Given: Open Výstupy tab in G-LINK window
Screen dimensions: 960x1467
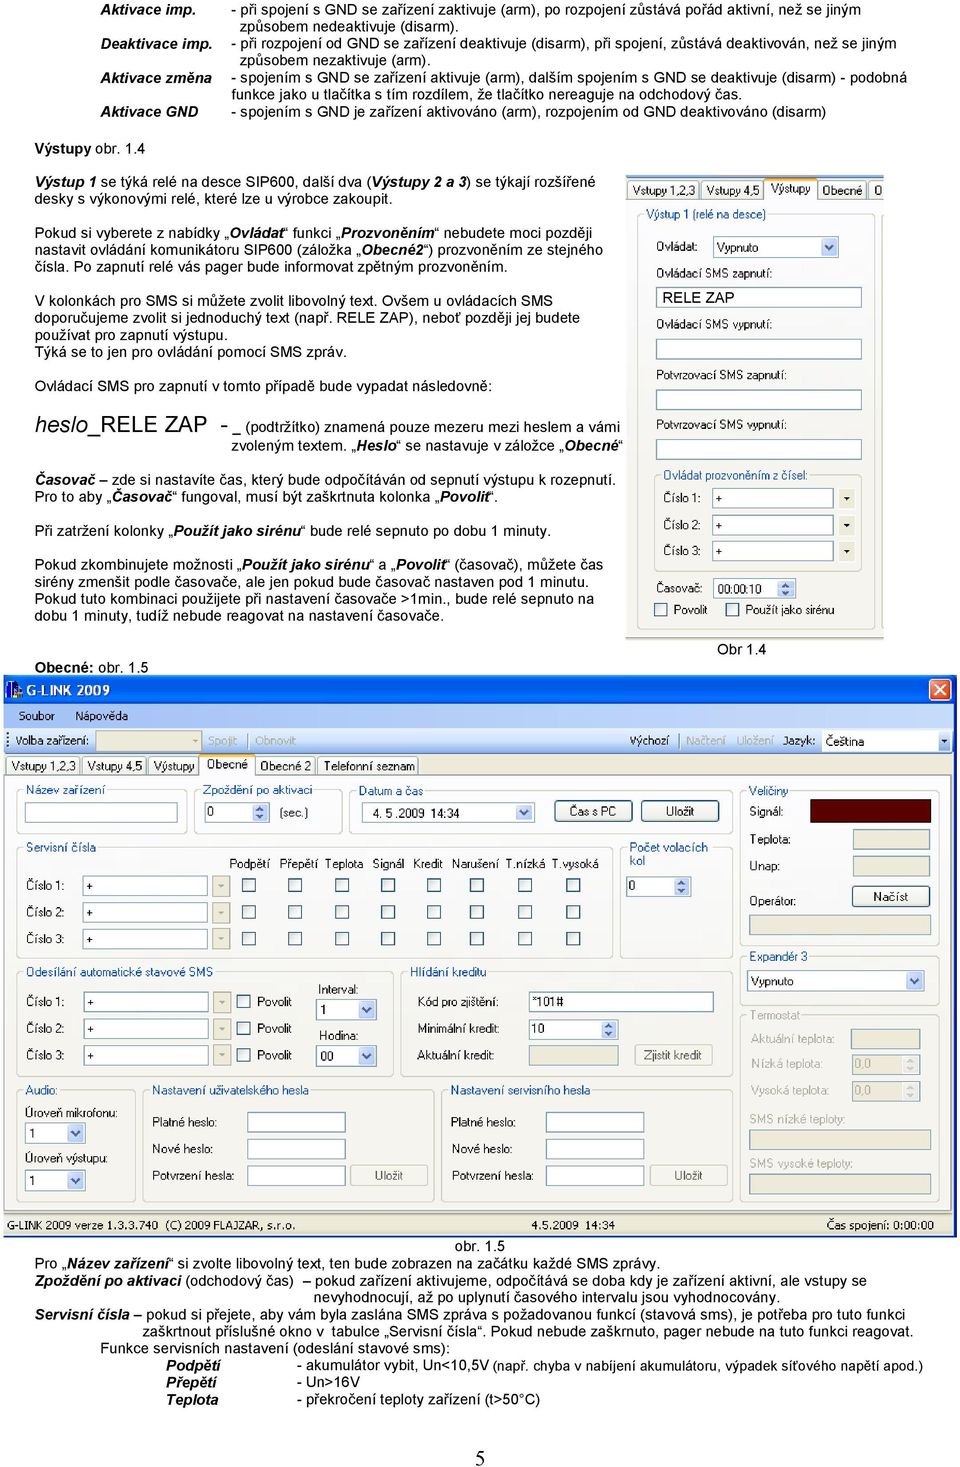Looking at the screenshot, I should (174, 766).
